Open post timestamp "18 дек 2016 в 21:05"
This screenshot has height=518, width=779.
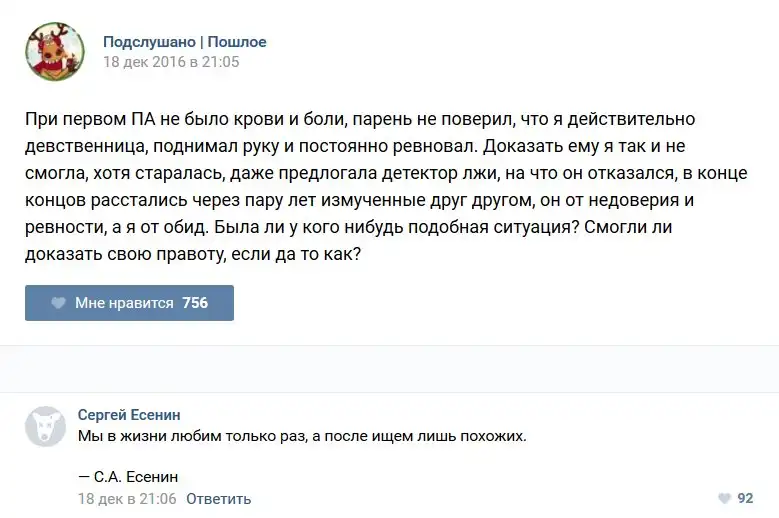coord(171,62)
